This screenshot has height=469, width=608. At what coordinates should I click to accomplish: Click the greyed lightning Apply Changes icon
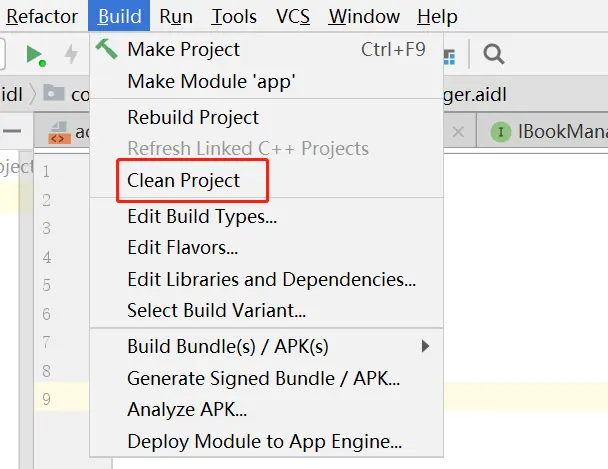point(71,54)
